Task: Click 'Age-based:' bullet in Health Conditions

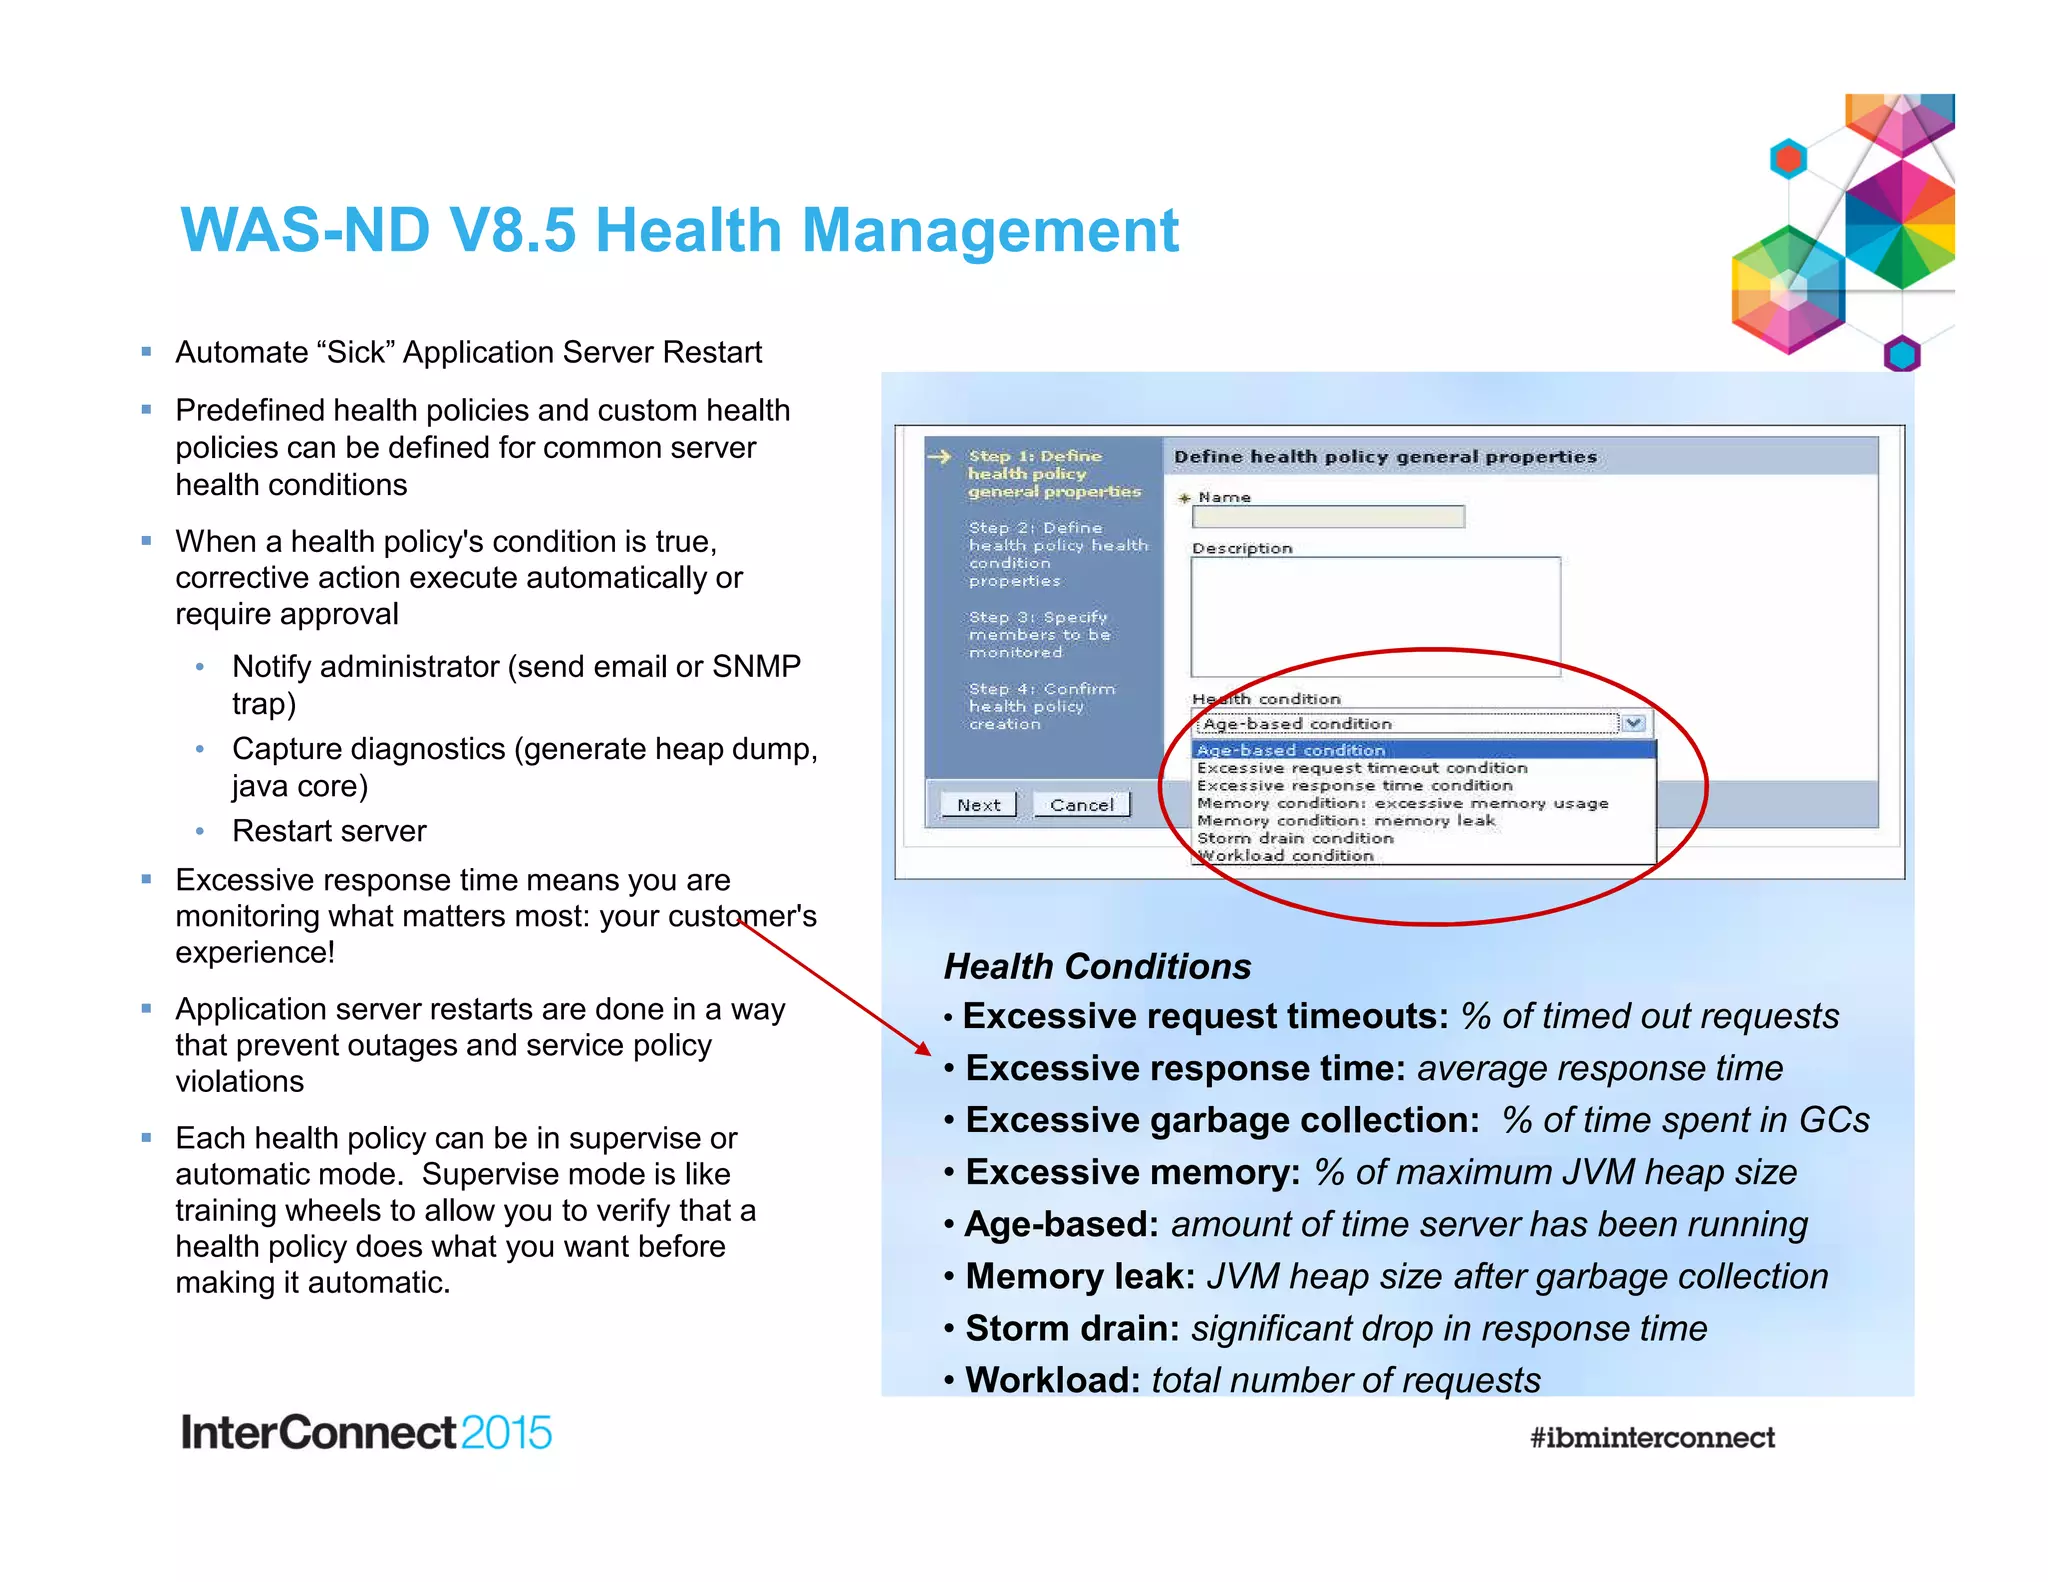Action: click(x=1061, y=1224)
